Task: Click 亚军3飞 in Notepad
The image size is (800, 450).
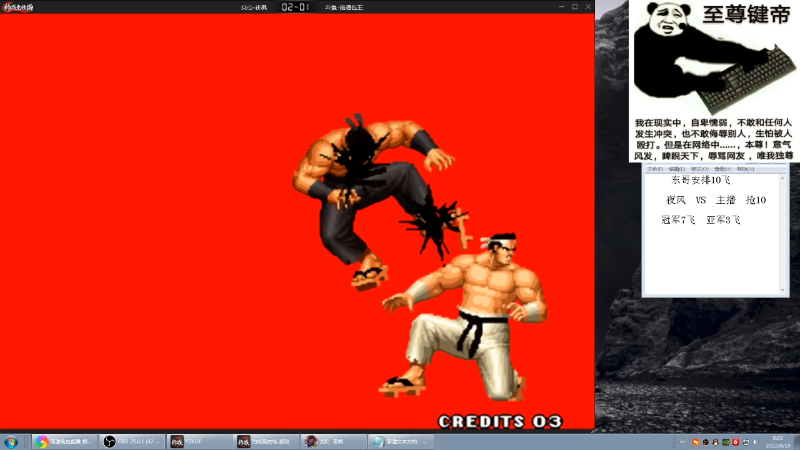Action: [x=723, y=220]
